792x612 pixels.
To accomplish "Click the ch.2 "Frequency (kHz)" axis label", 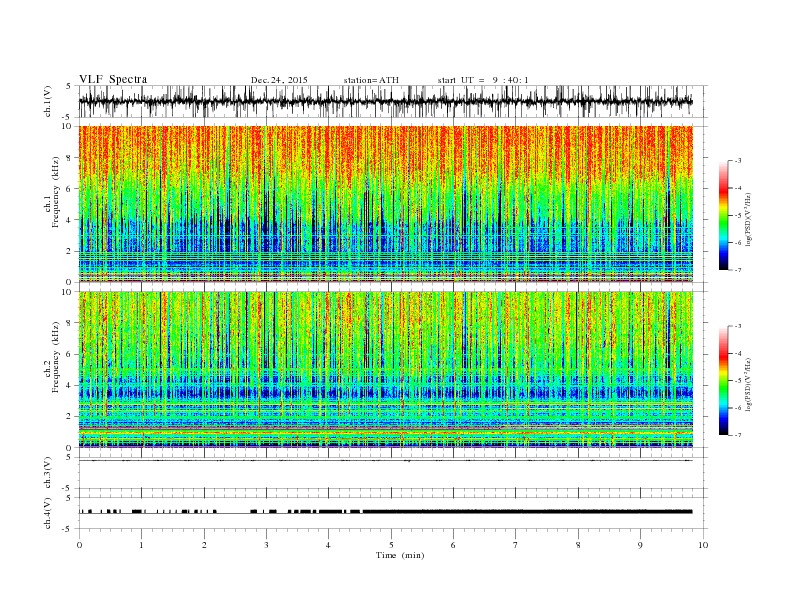I will [x=56, y=356].
